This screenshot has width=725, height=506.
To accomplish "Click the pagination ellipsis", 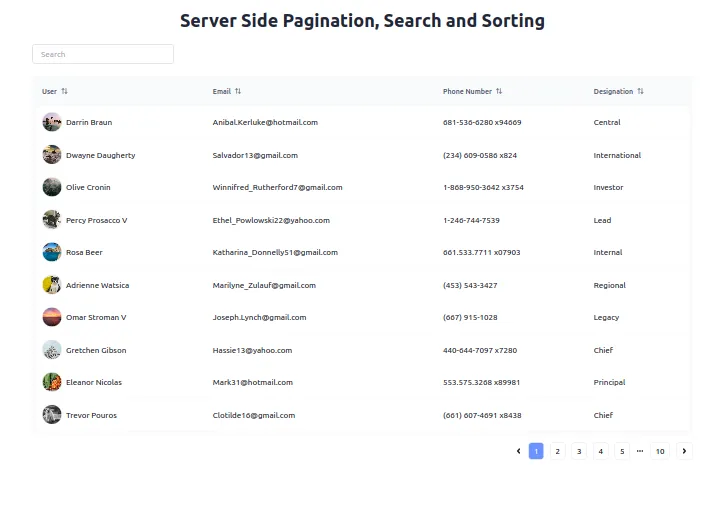I will (x=640, y=451).
